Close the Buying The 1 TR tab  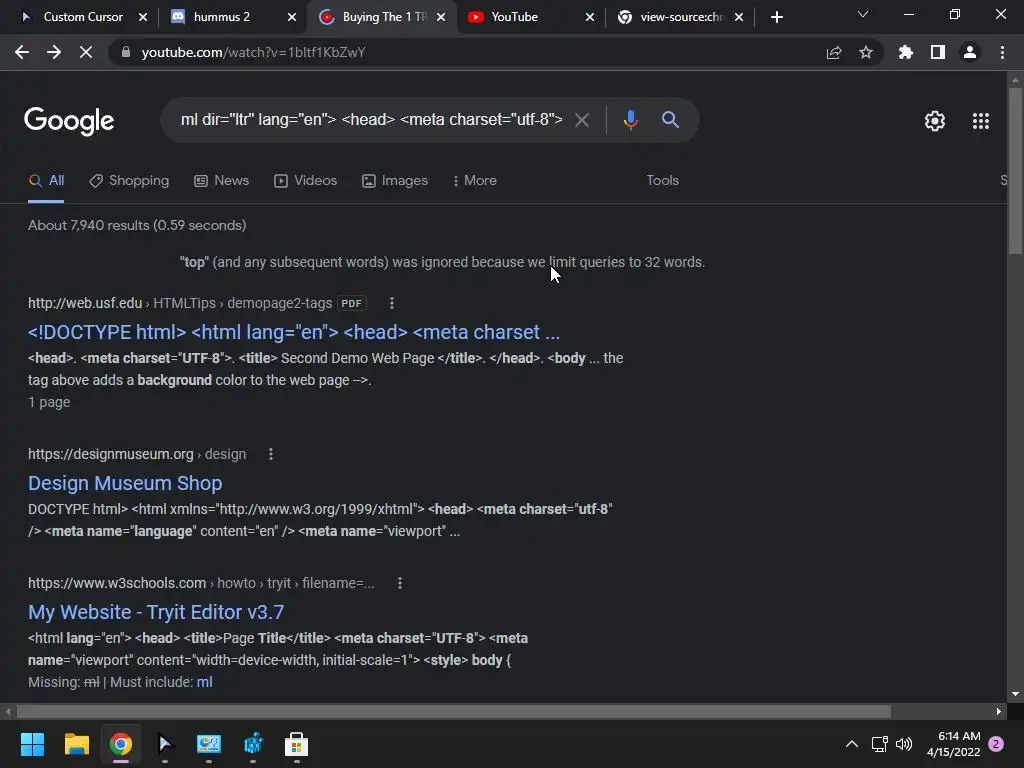(x=441, y=17)
